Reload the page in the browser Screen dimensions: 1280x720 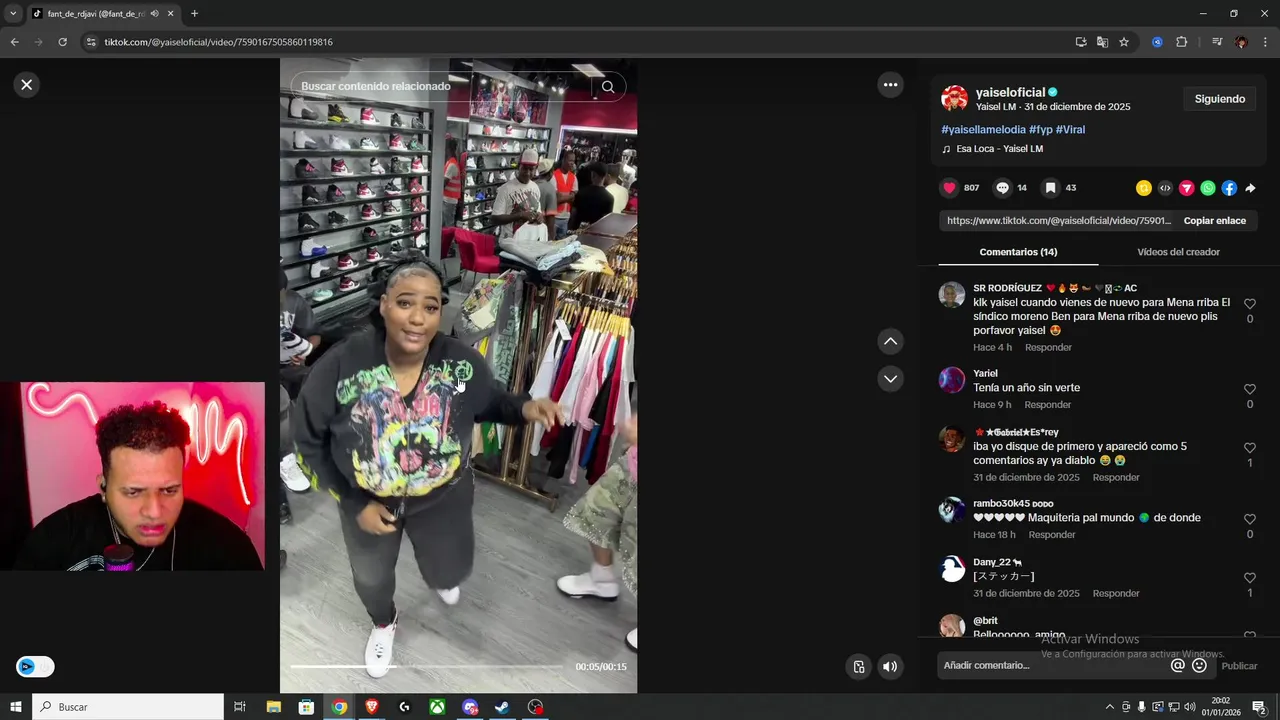tap(62, 42)
